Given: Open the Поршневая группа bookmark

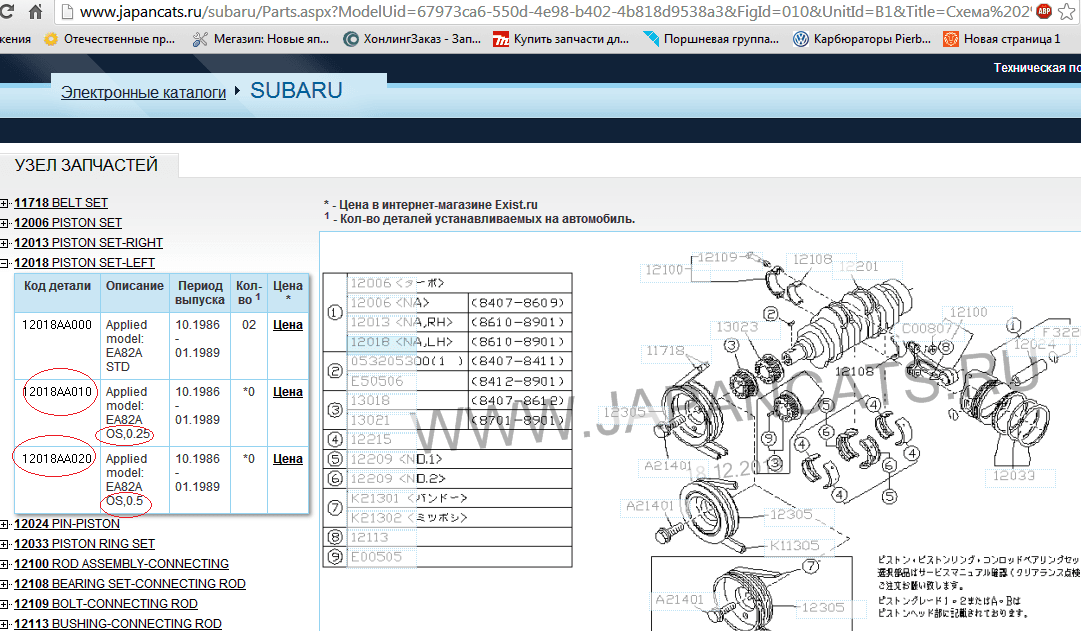Looking at the screenshot, I should [711, 39].
